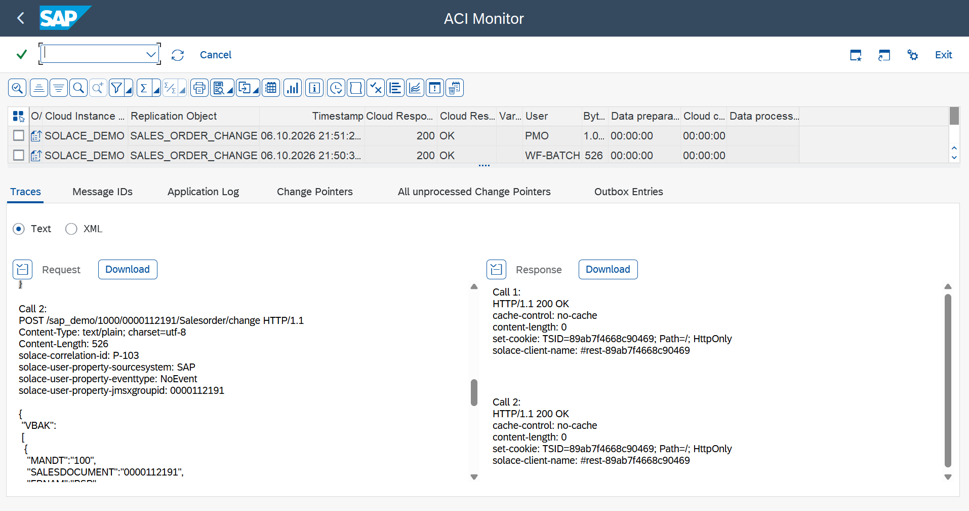Sort the table in ascending order
Image resolution: width=969 pixels, height=511 pixels.
tap(38, 88)
